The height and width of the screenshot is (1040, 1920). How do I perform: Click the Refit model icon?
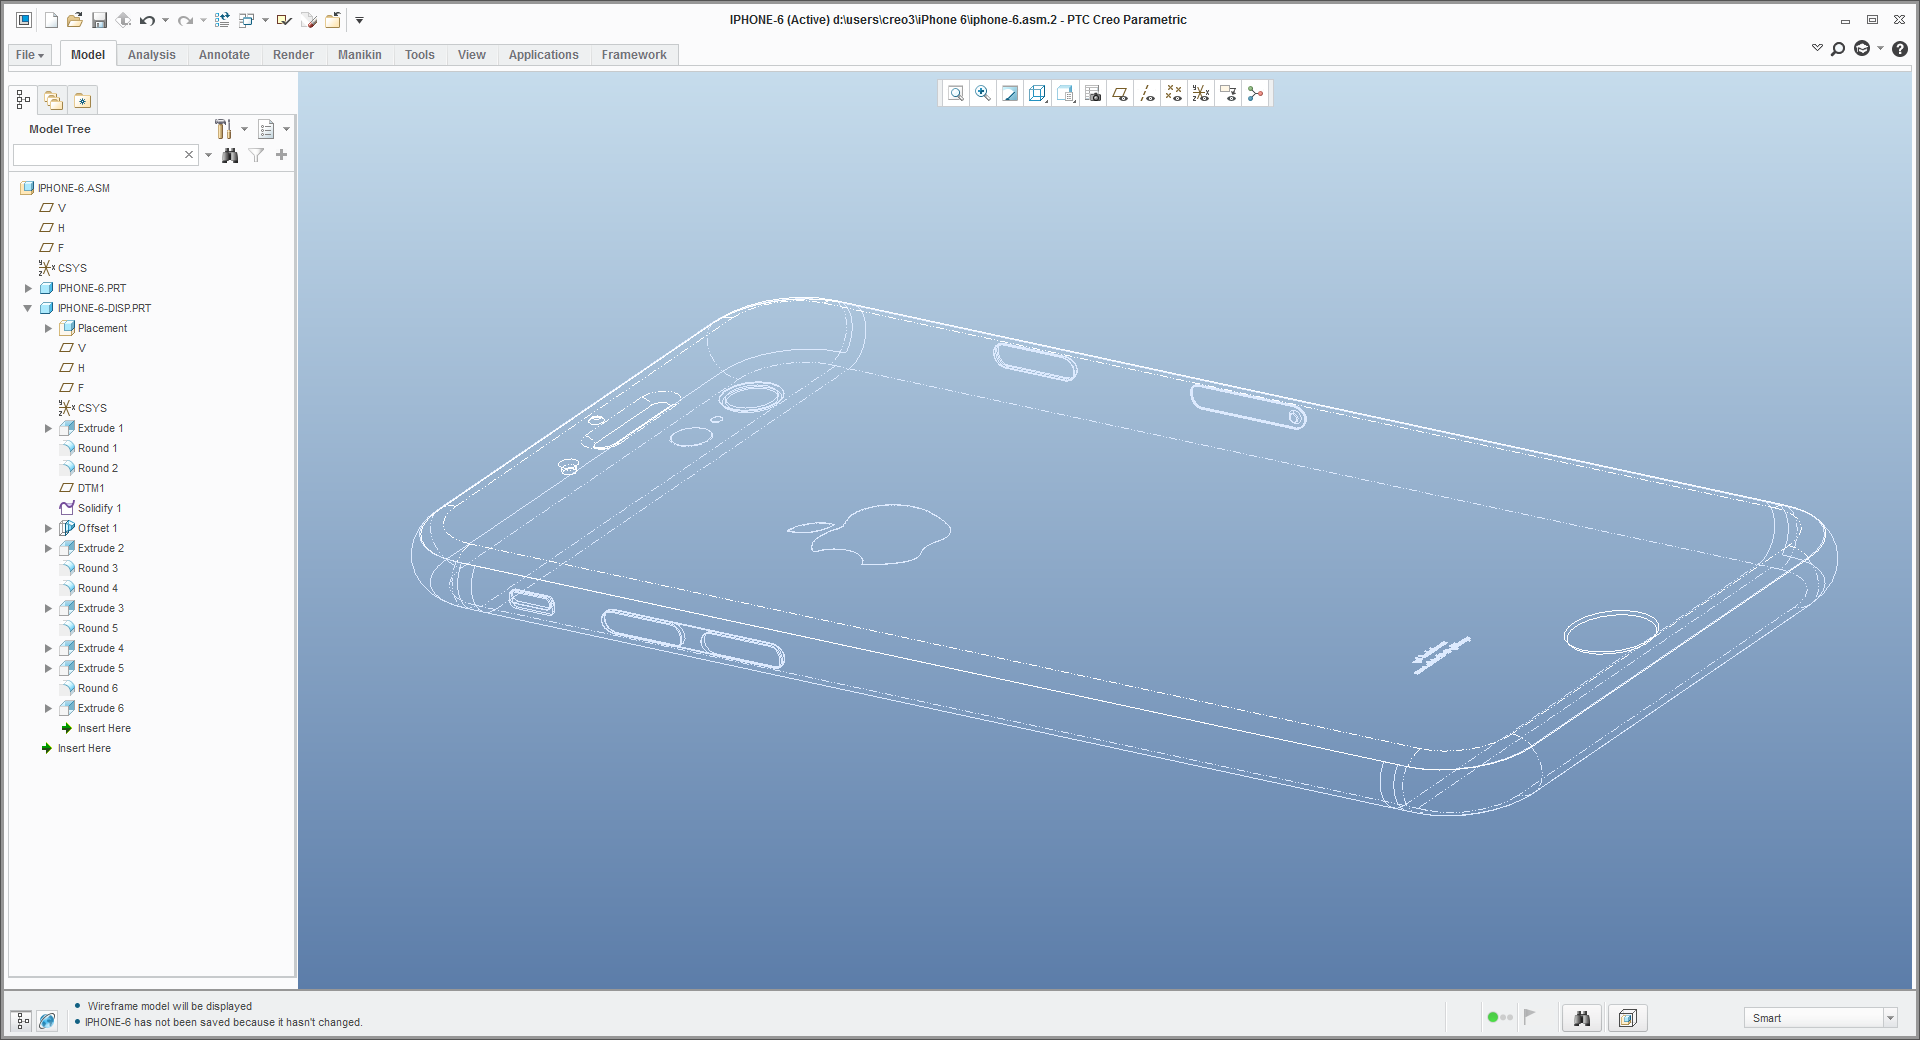pyautogui.click(x=956, y=93)
